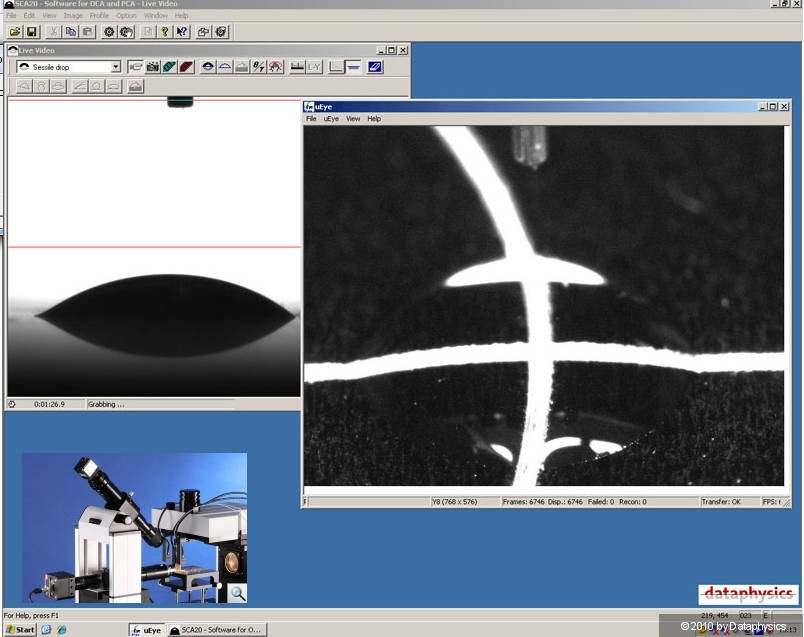Open the Profile menu in SCA20
The image size is (804, 637).
pyautogui.click(x=99, y=16)
